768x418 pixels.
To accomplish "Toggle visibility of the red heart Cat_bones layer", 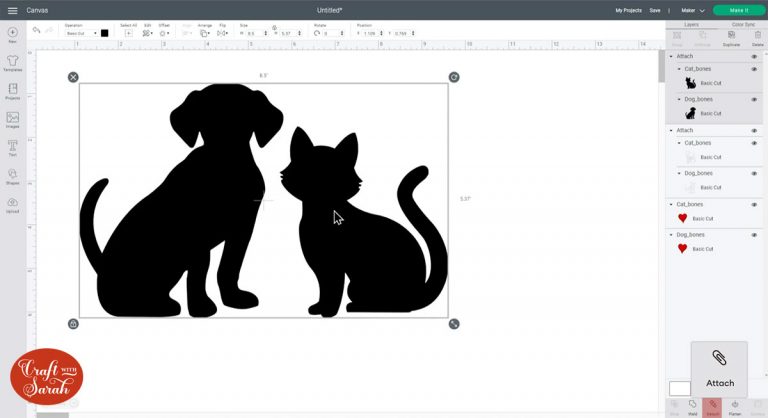I will click(754, 204).
